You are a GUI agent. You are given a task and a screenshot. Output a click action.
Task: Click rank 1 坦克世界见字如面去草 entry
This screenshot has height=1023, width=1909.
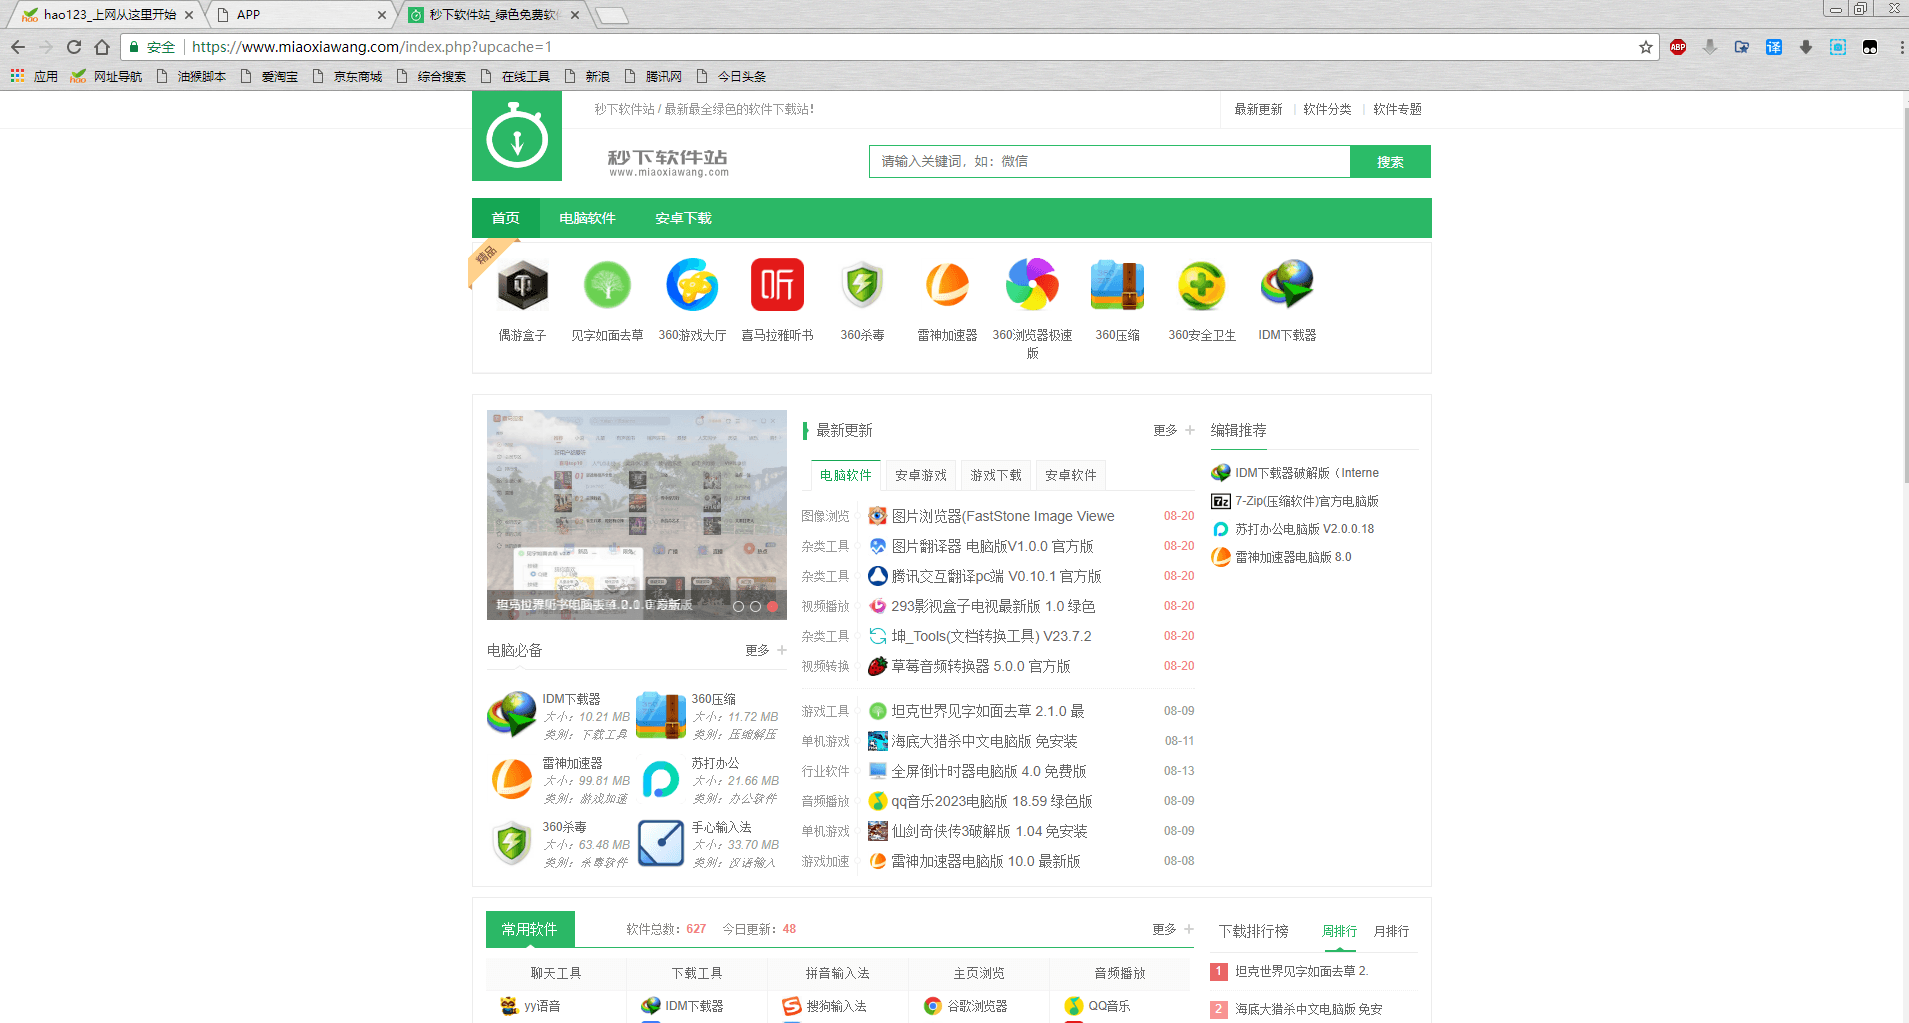(1301, 971)
